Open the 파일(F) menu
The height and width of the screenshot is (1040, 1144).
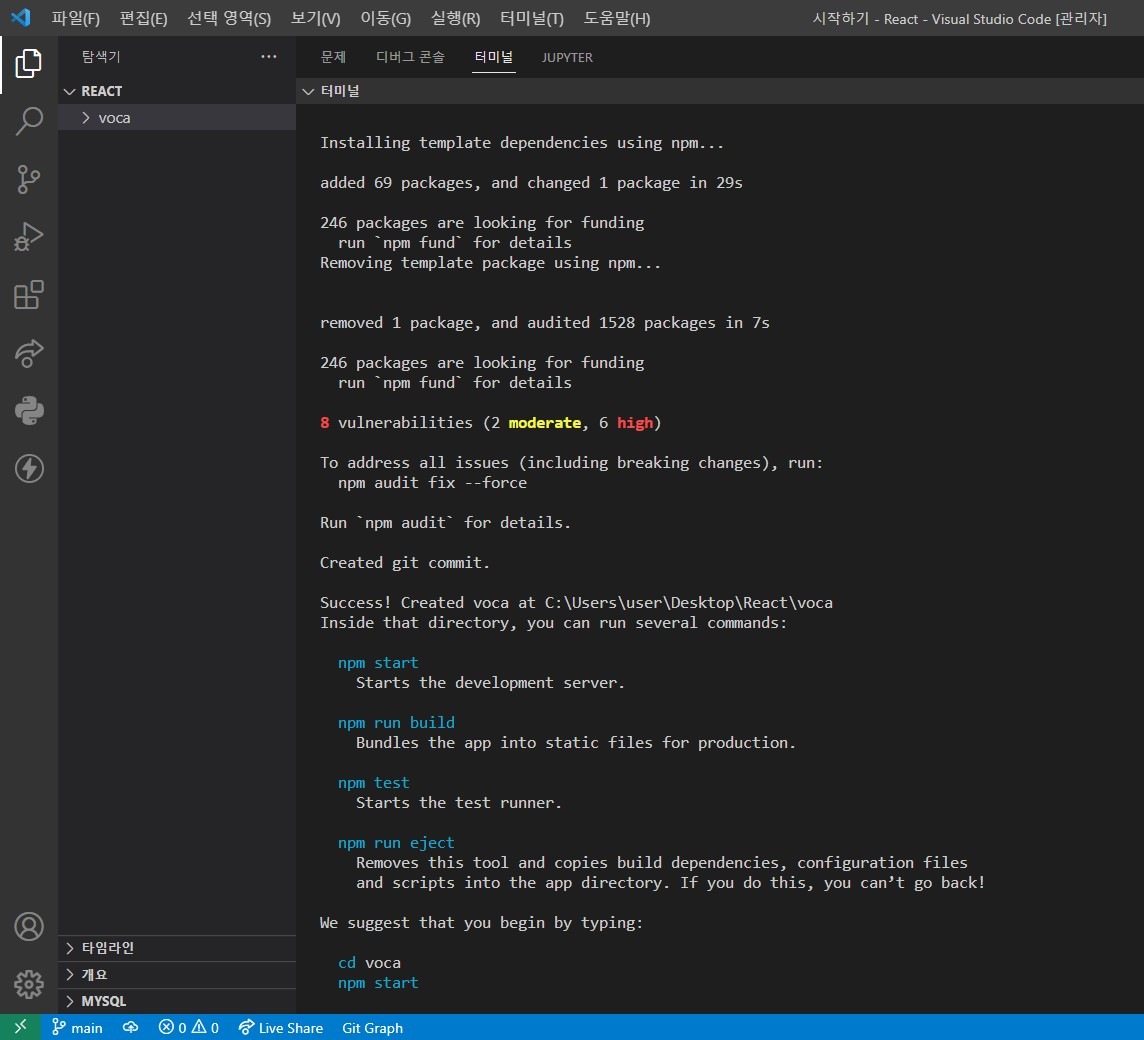pos(75,18)
